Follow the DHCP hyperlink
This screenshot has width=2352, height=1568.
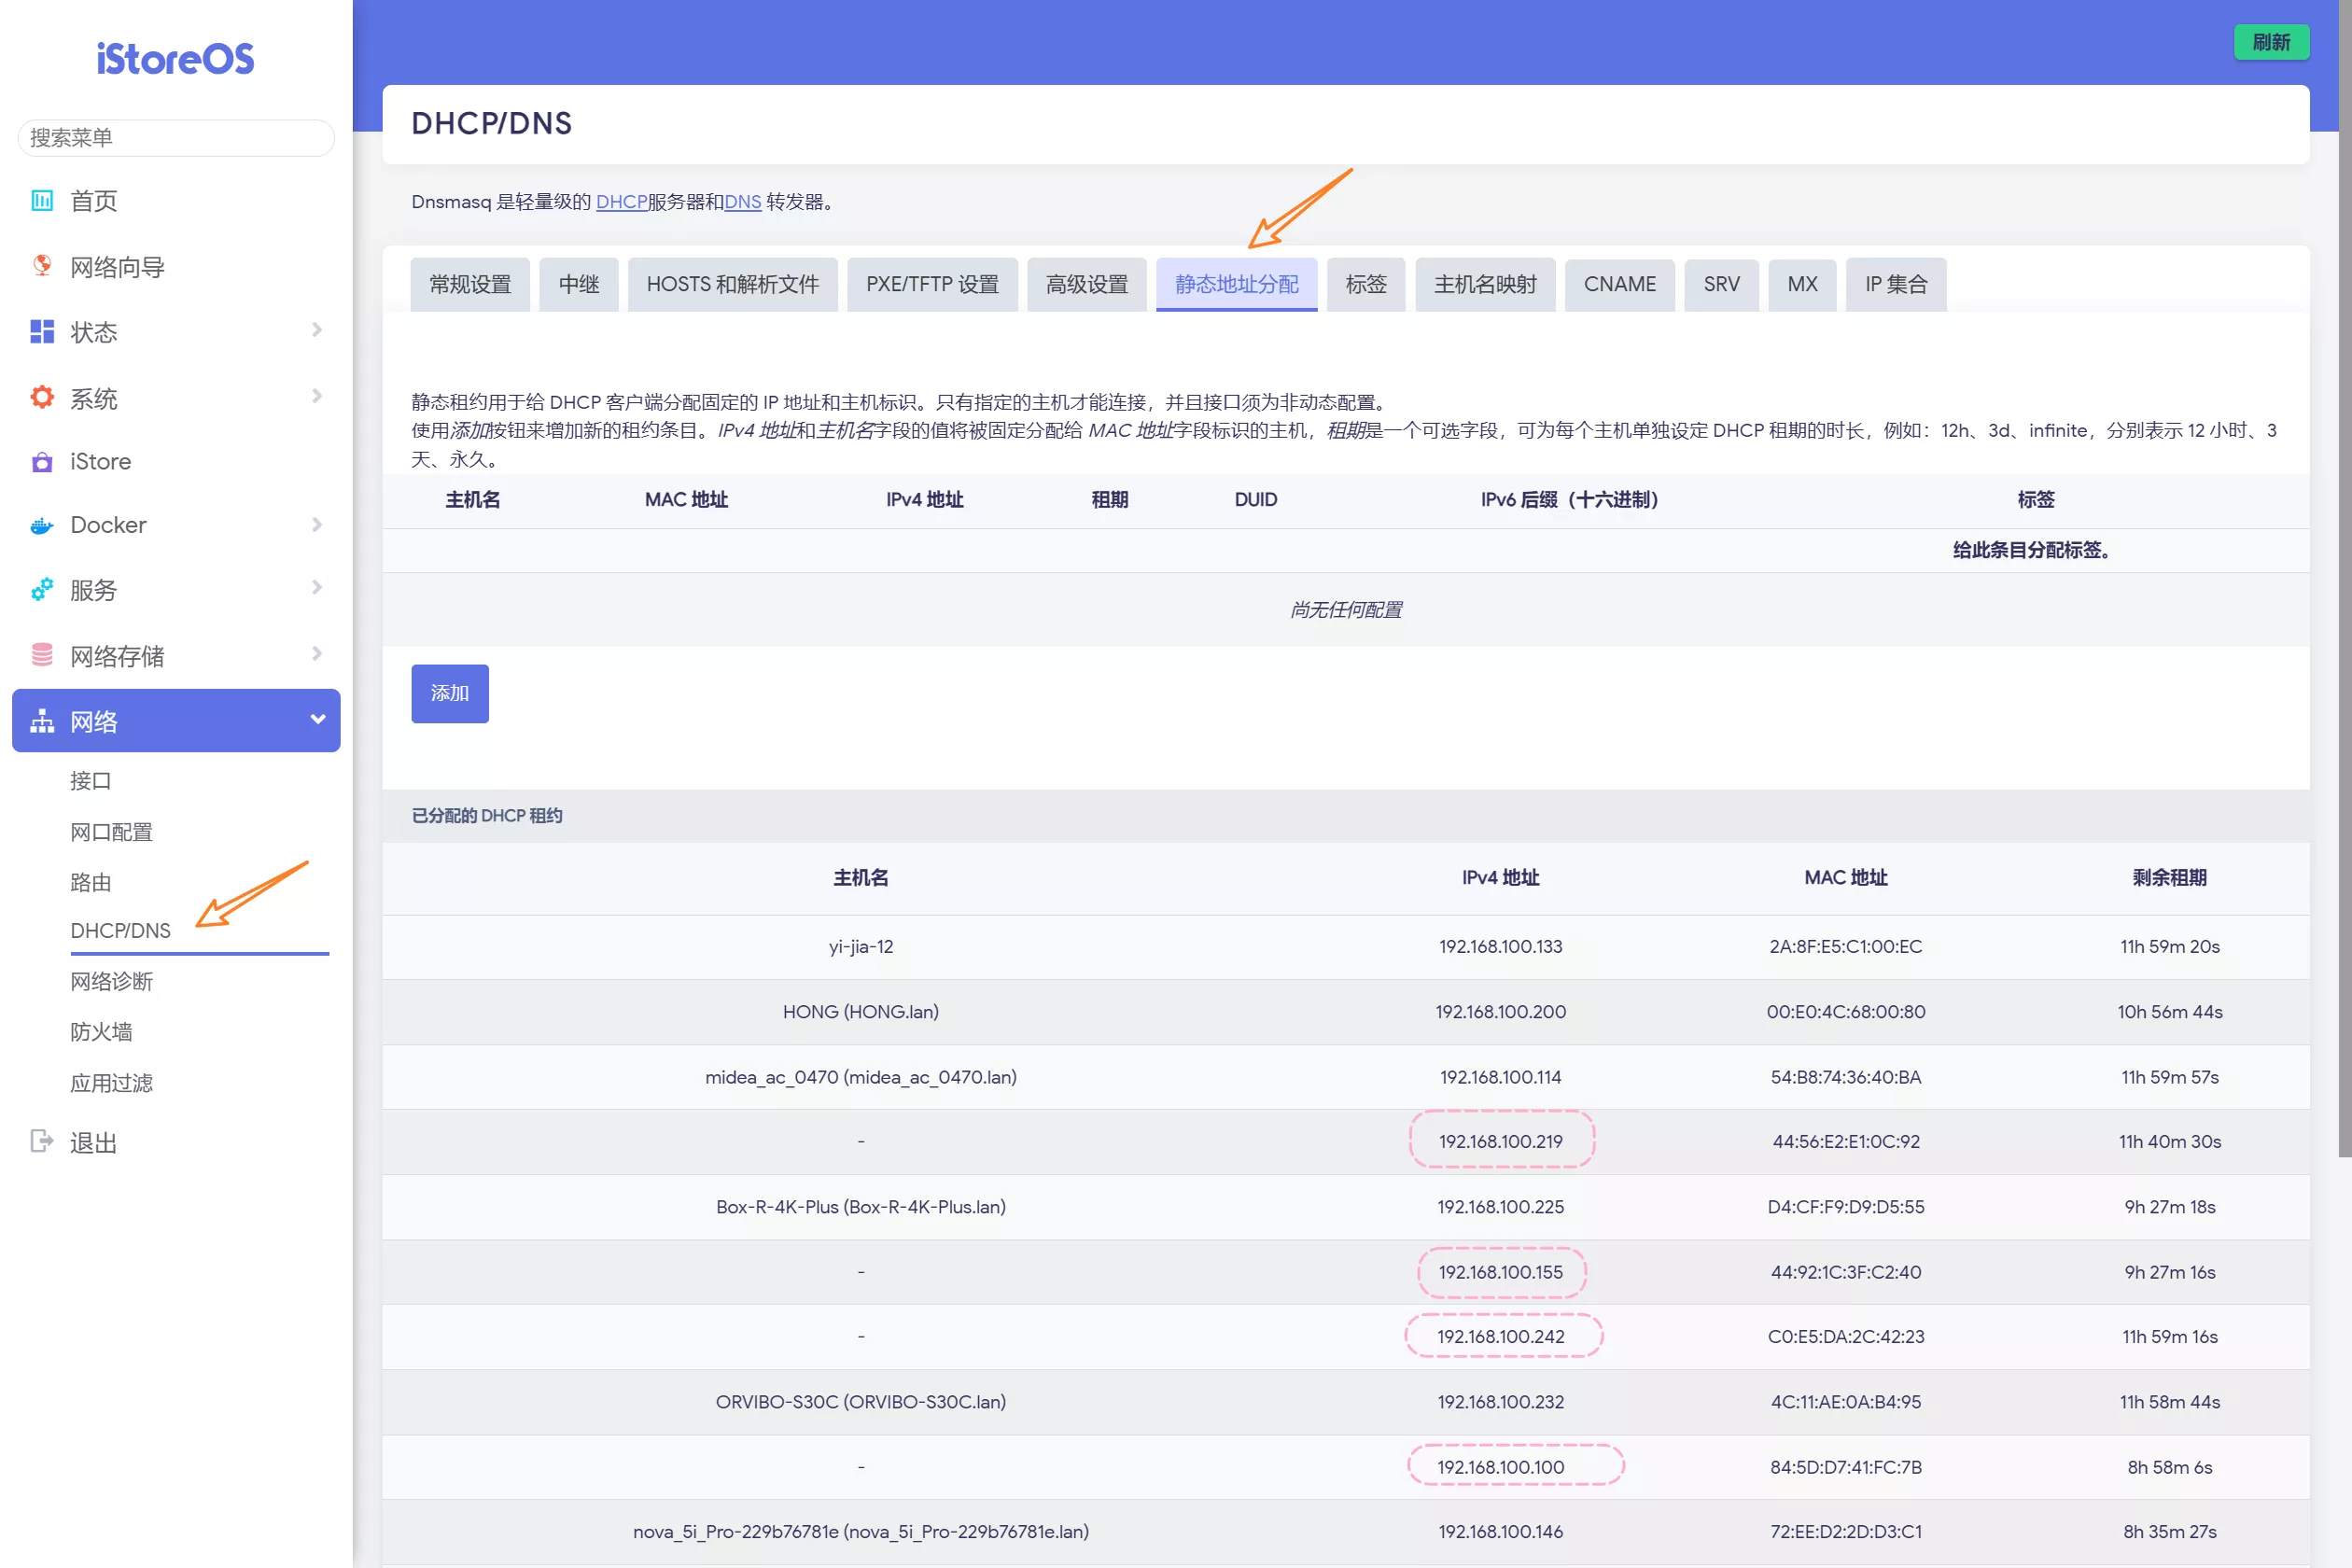click(x=621, y=202)
